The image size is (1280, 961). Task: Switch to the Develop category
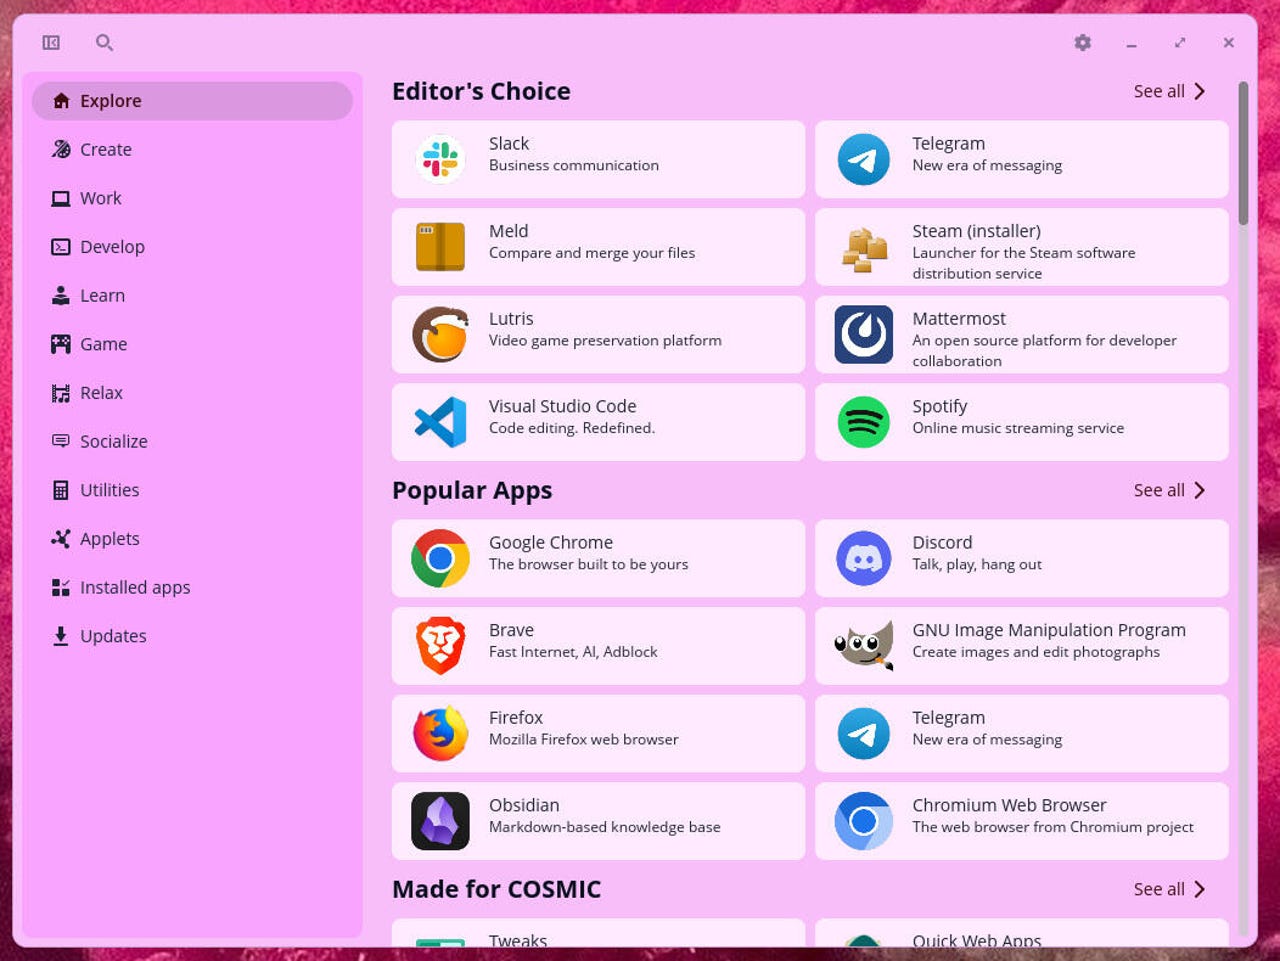point(112,247)
